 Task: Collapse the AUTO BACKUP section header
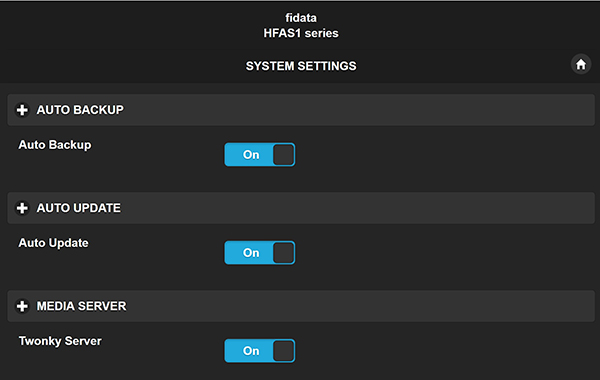click(x=301, y=110)
